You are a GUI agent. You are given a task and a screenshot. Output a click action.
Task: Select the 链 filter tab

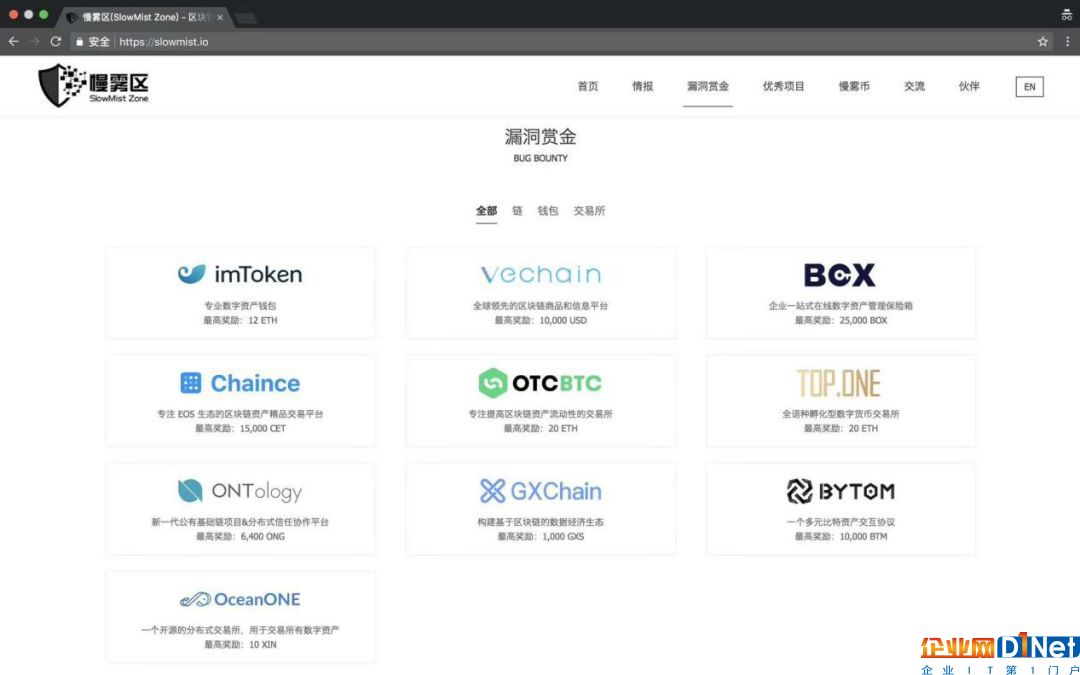pyautogui.click(x=517, y=211)
